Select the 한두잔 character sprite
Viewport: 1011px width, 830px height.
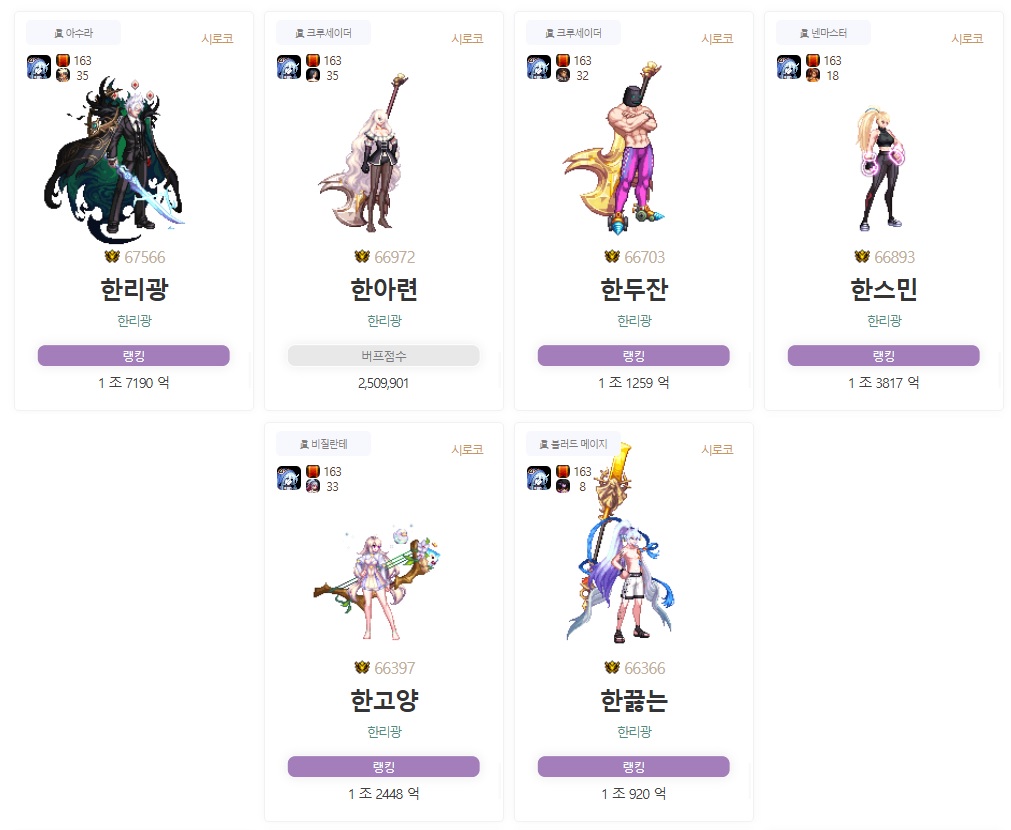tap(618, 148)
